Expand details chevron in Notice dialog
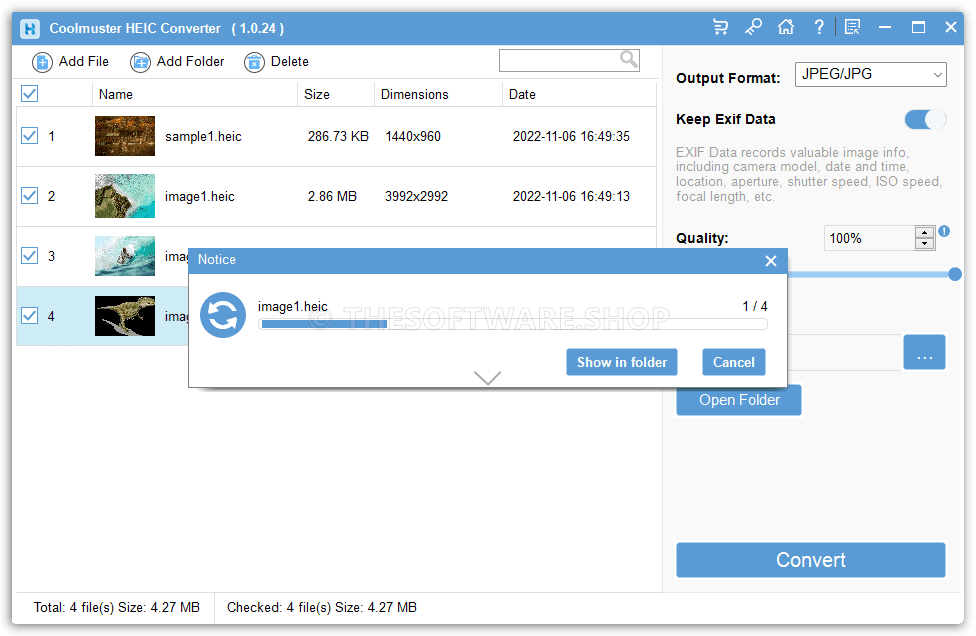The image size is (976, 636). pyautogui.click(x=487, y=378)
